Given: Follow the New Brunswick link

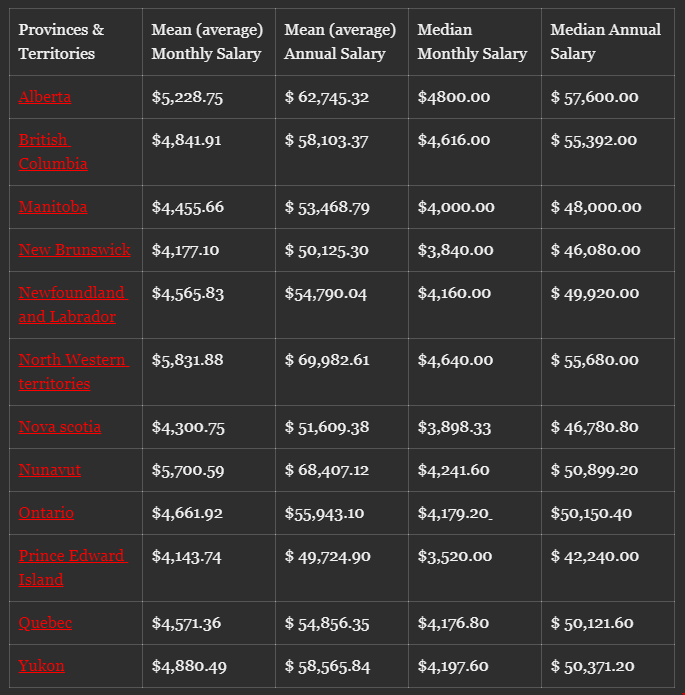Looking at the screenshot, I should coord(74,250).
